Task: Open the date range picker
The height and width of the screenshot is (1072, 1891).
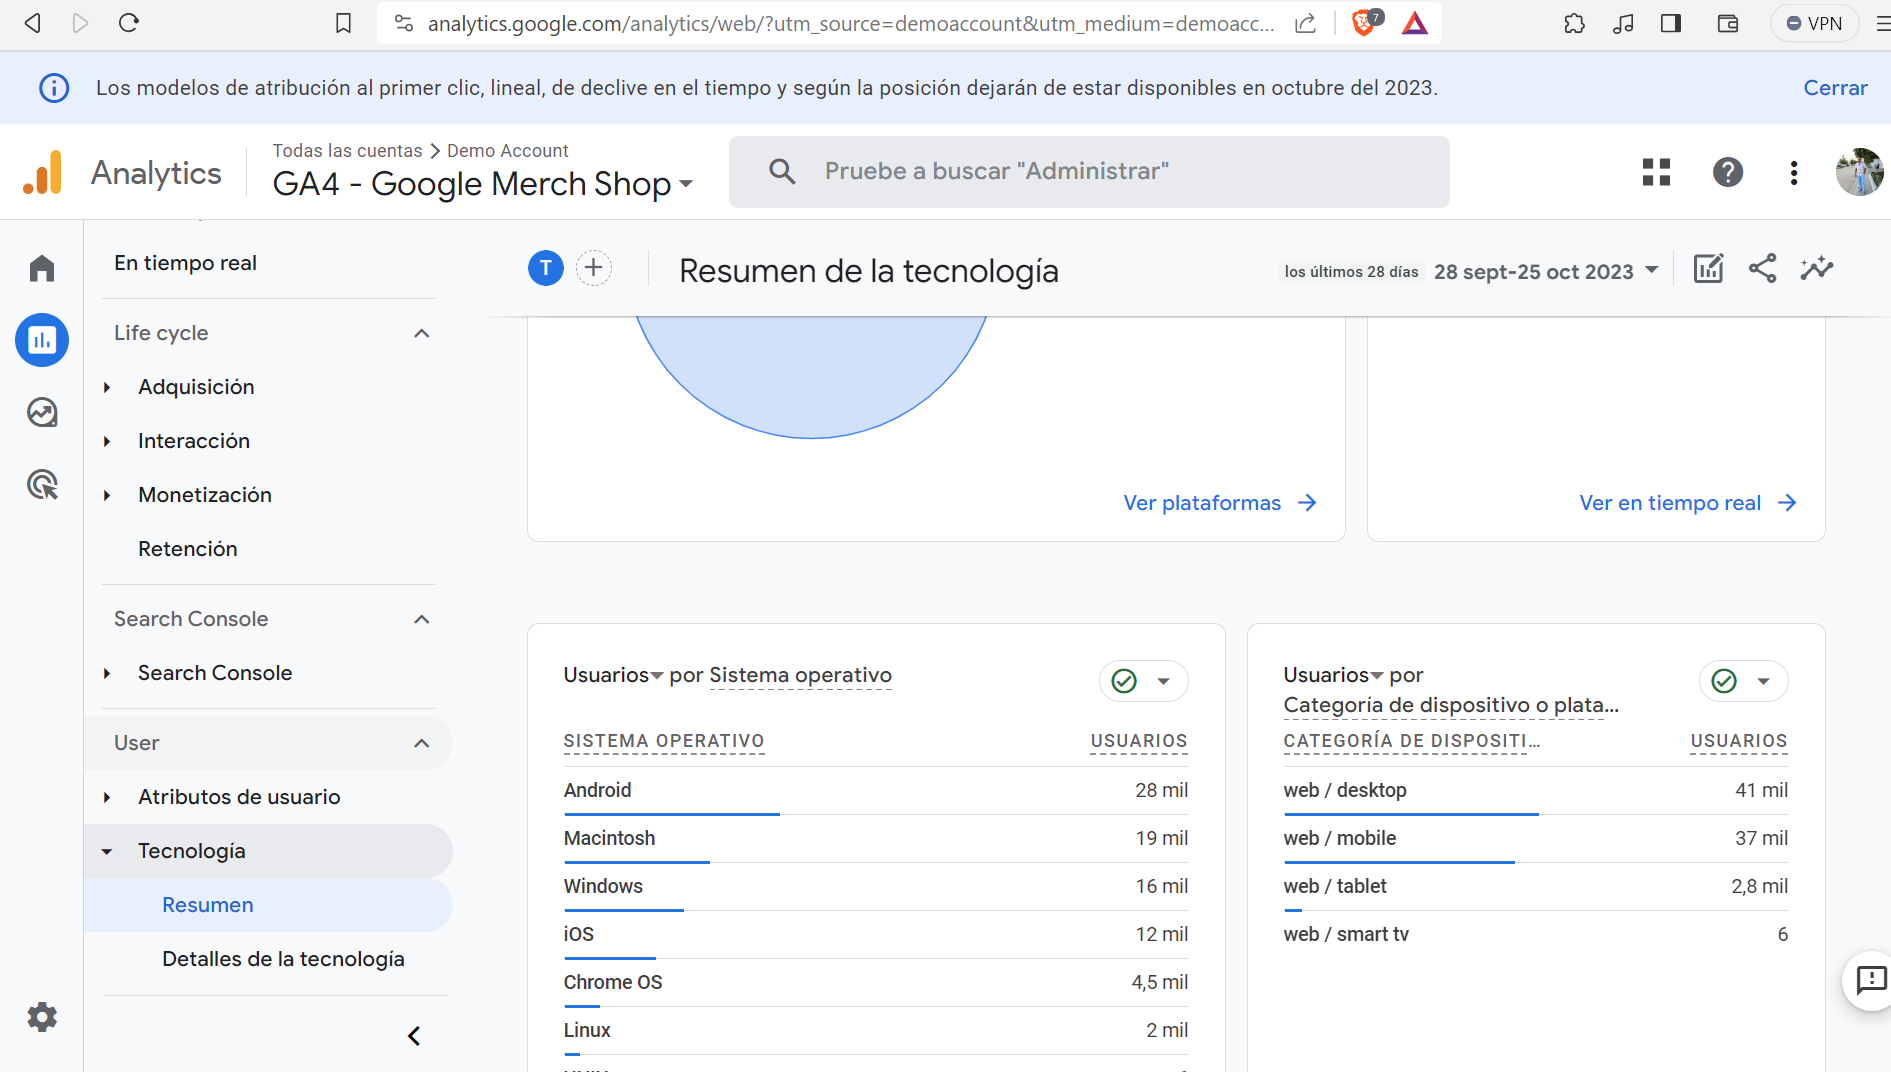Action: point(1547,271)
